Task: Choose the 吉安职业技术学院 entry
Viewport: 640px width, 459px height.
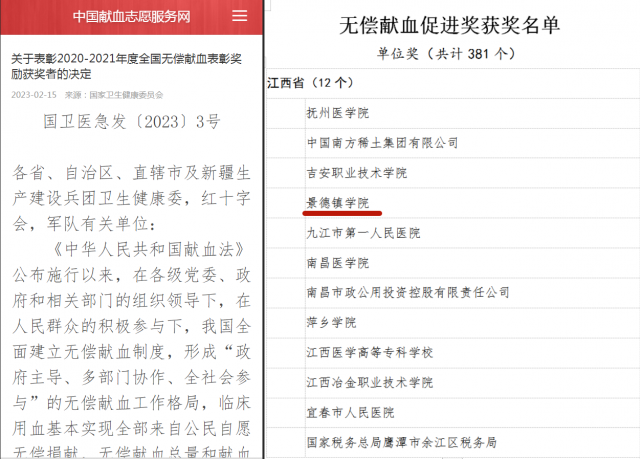Action: 356,173
